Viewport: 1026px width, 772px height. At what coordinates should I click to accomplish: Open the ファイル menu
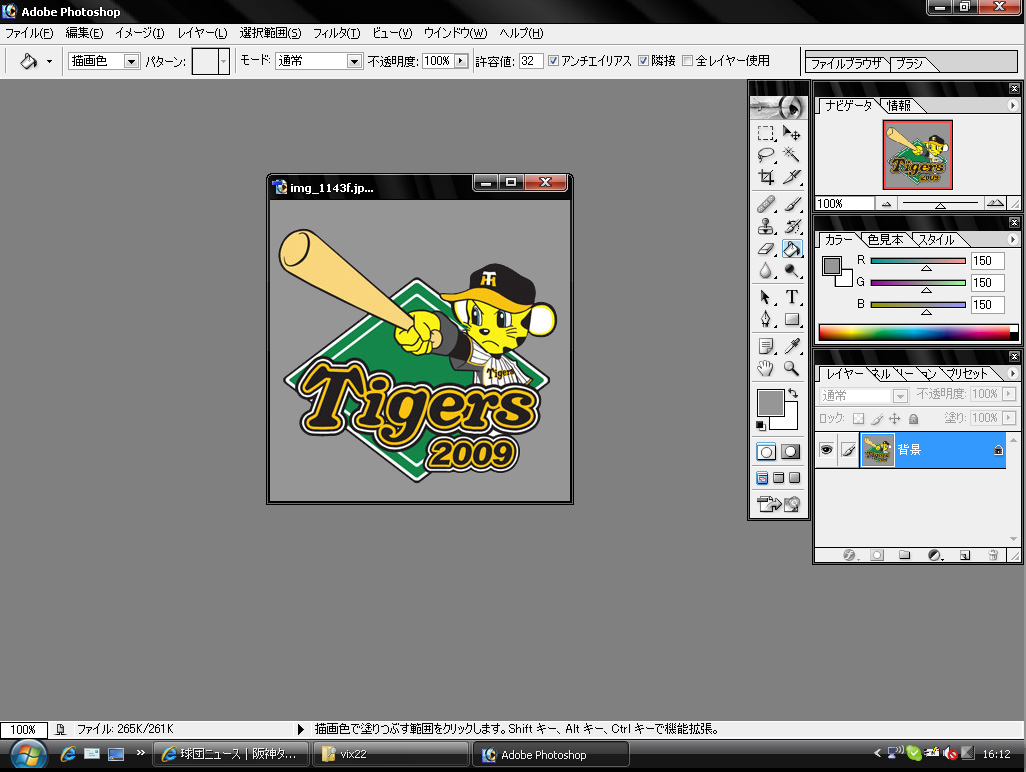[x=29, y=33]
